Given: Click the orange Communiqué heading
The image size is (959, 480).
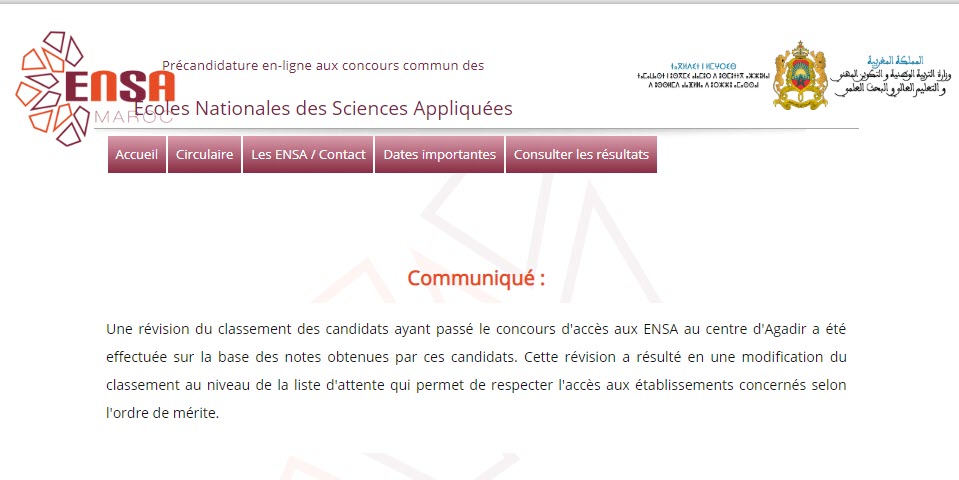Looking at the screenshot, I should click(476, 278).
